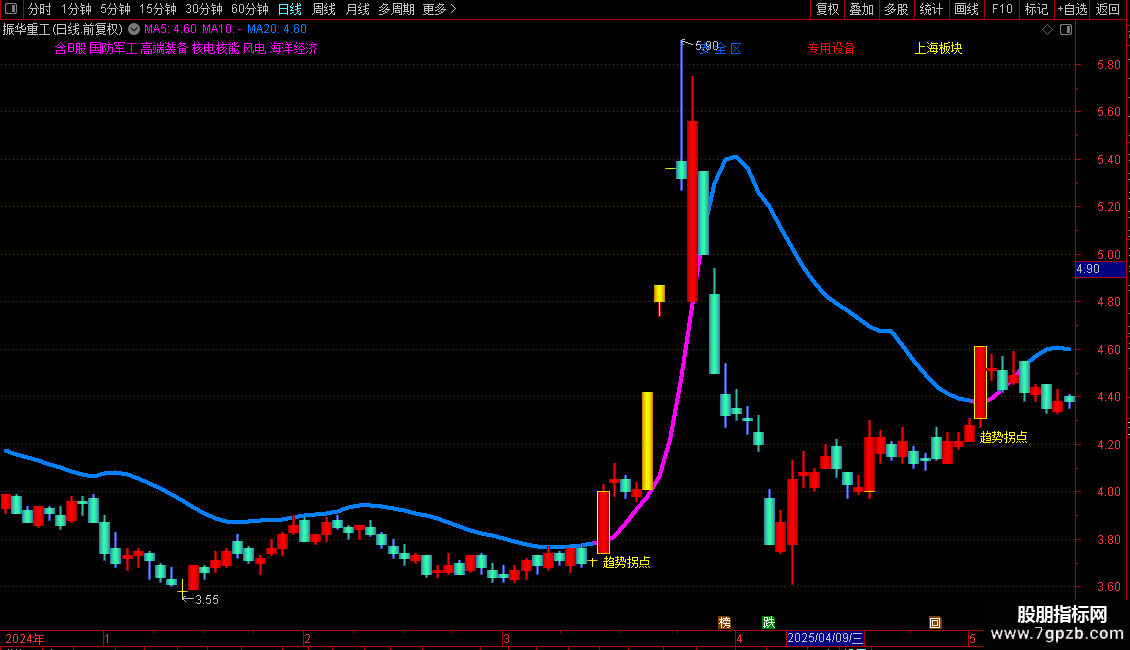This screenshot has width=1130, height=650.
Task: Click the tall red candle peaking near 5.60
Action: [x=693, y=211]
